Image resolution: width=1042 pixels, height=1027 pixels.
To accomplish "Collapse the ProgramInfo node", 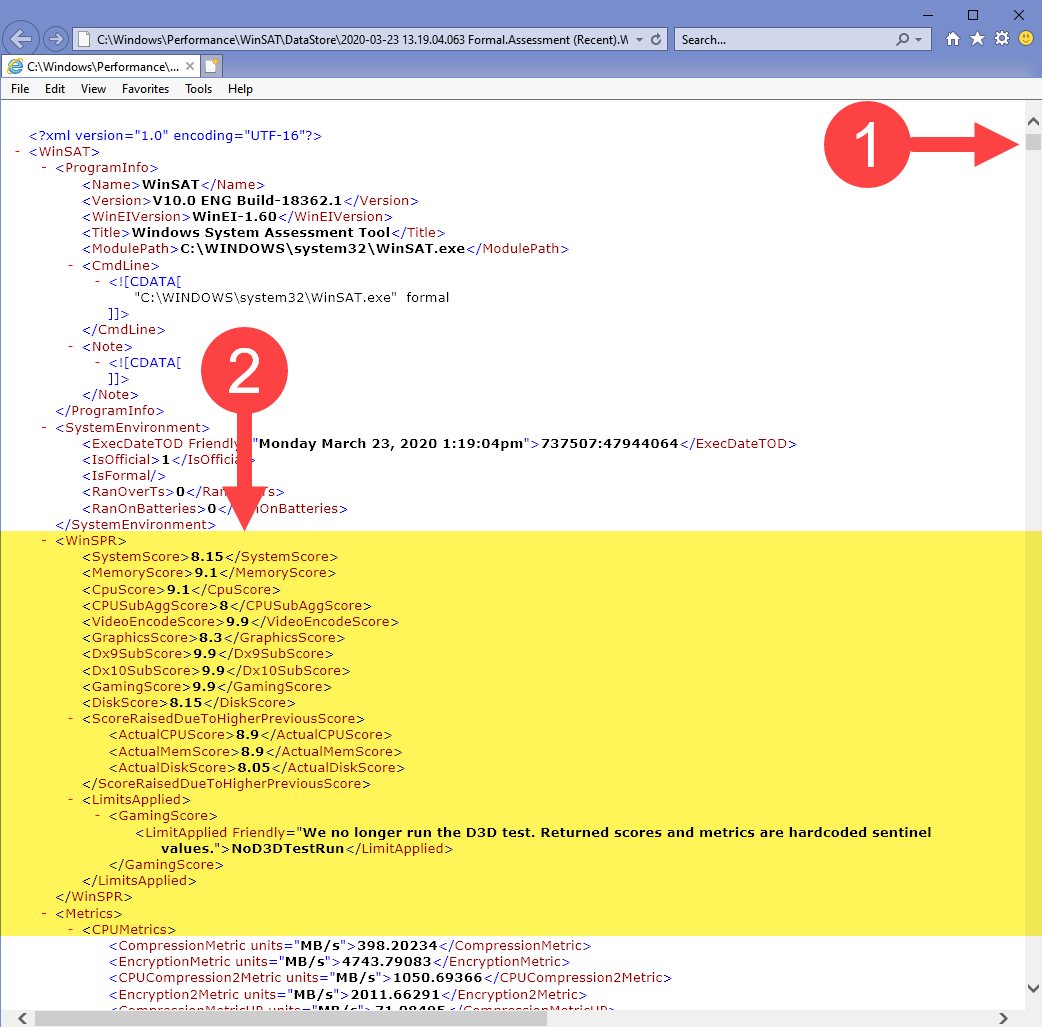I will click(44, 168).
